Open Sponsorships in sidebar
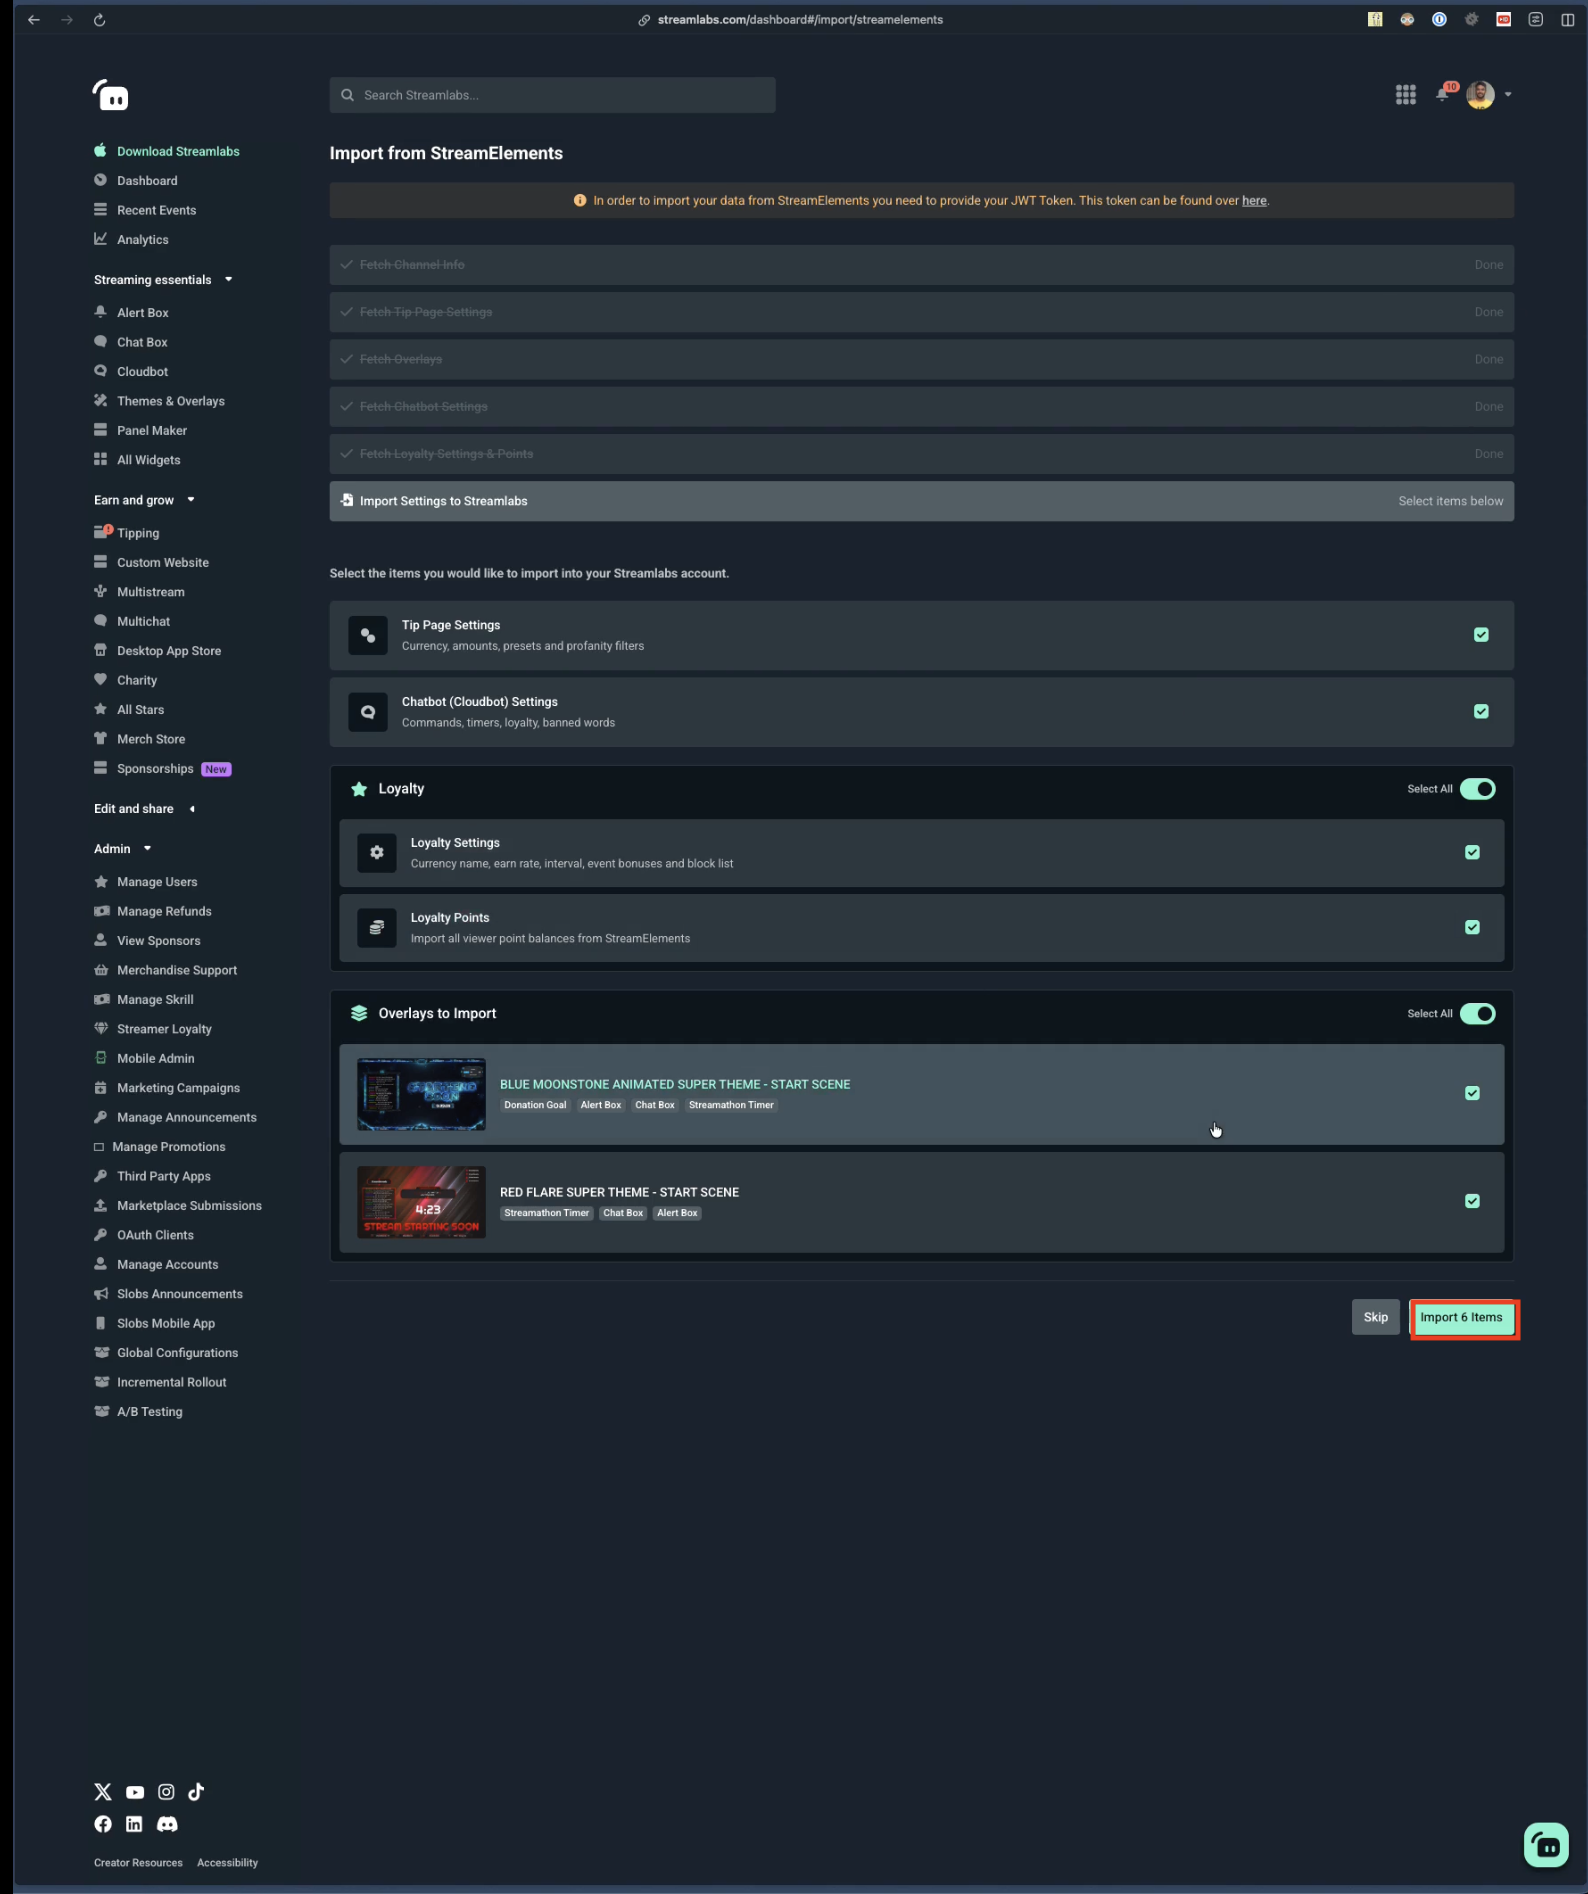1588x1894 pixels. (x=162, y=769)
